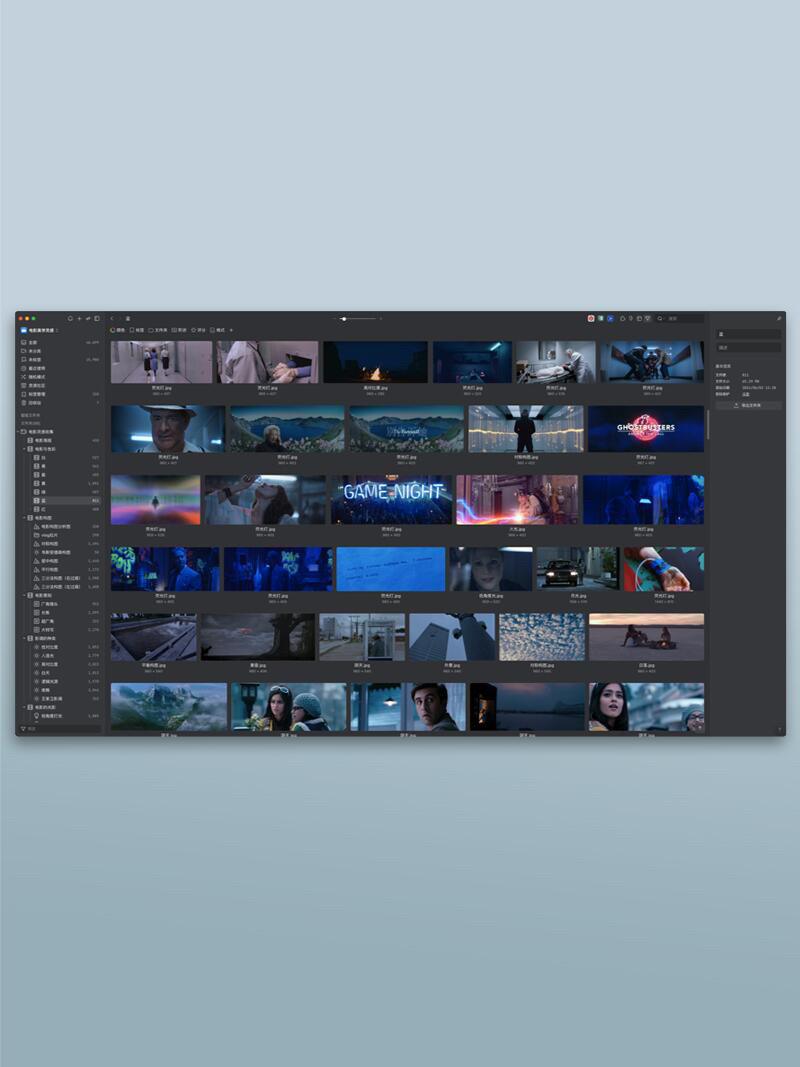Select the black car with headlights thumbnail
Screen dimensions: 800x1067
(x=578, y=569)
